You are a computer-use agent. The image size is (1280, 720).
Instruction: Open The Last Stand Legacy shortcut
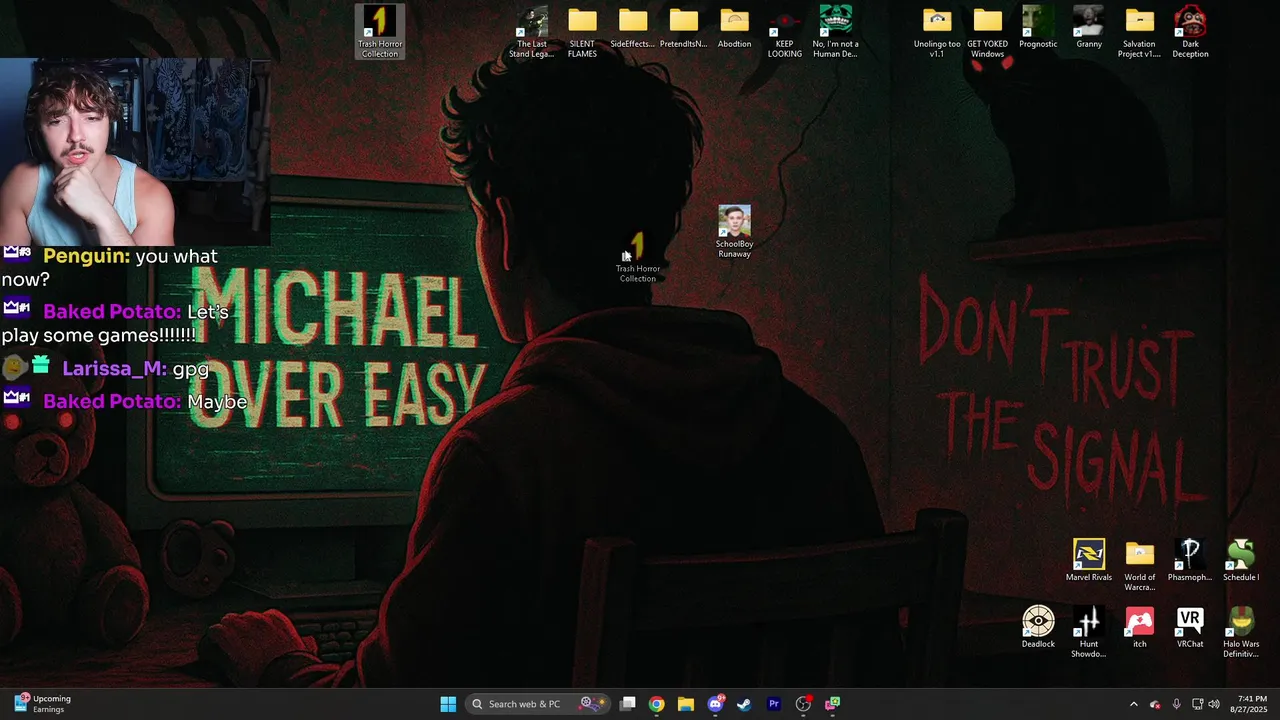532,31
